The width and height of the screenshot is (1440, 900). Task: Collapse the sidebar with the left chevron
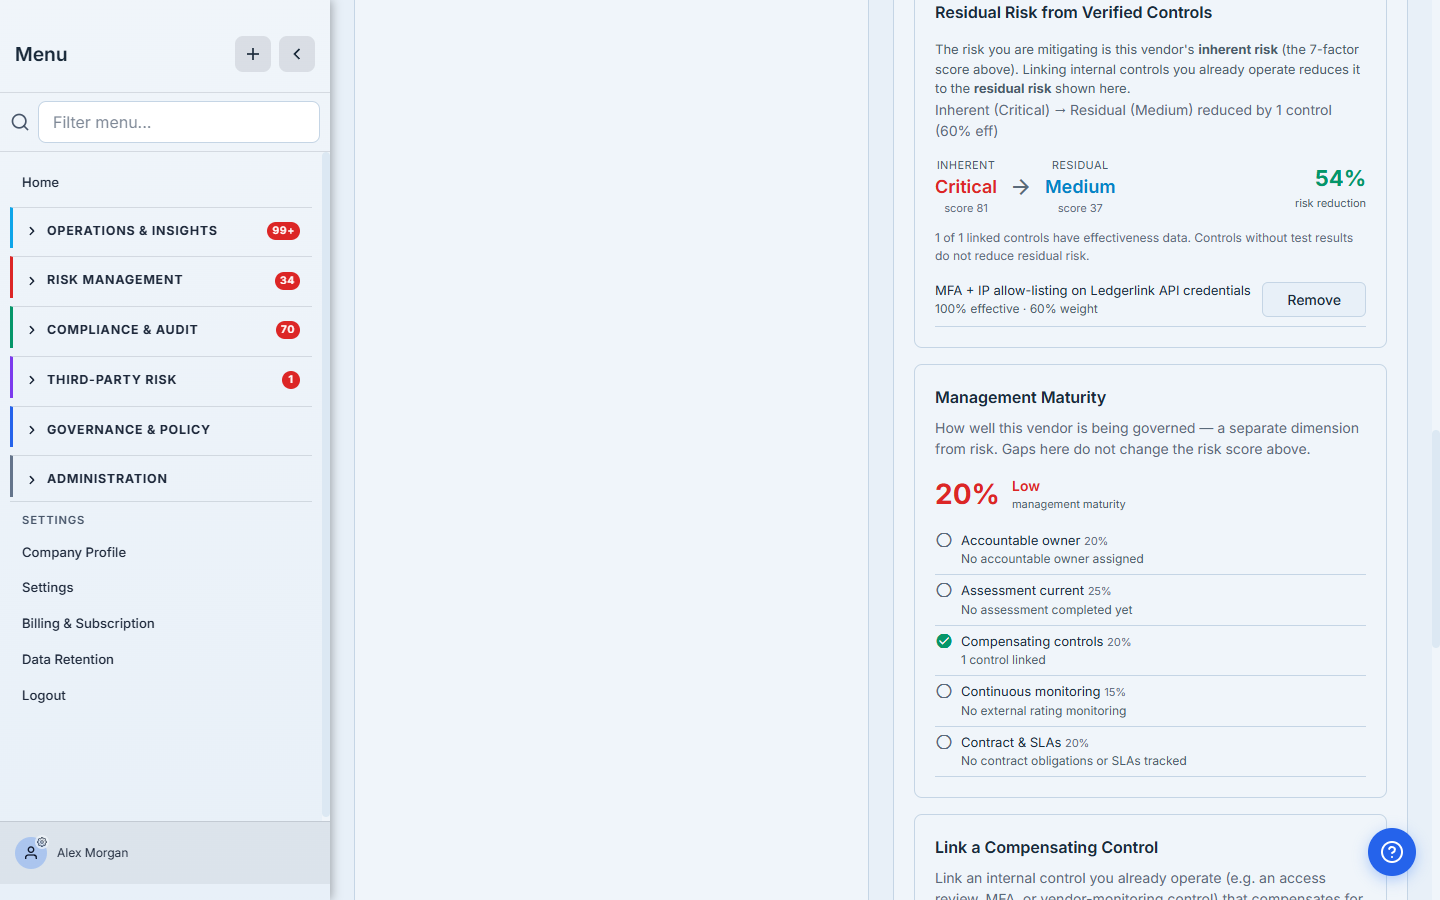[297, 54]
